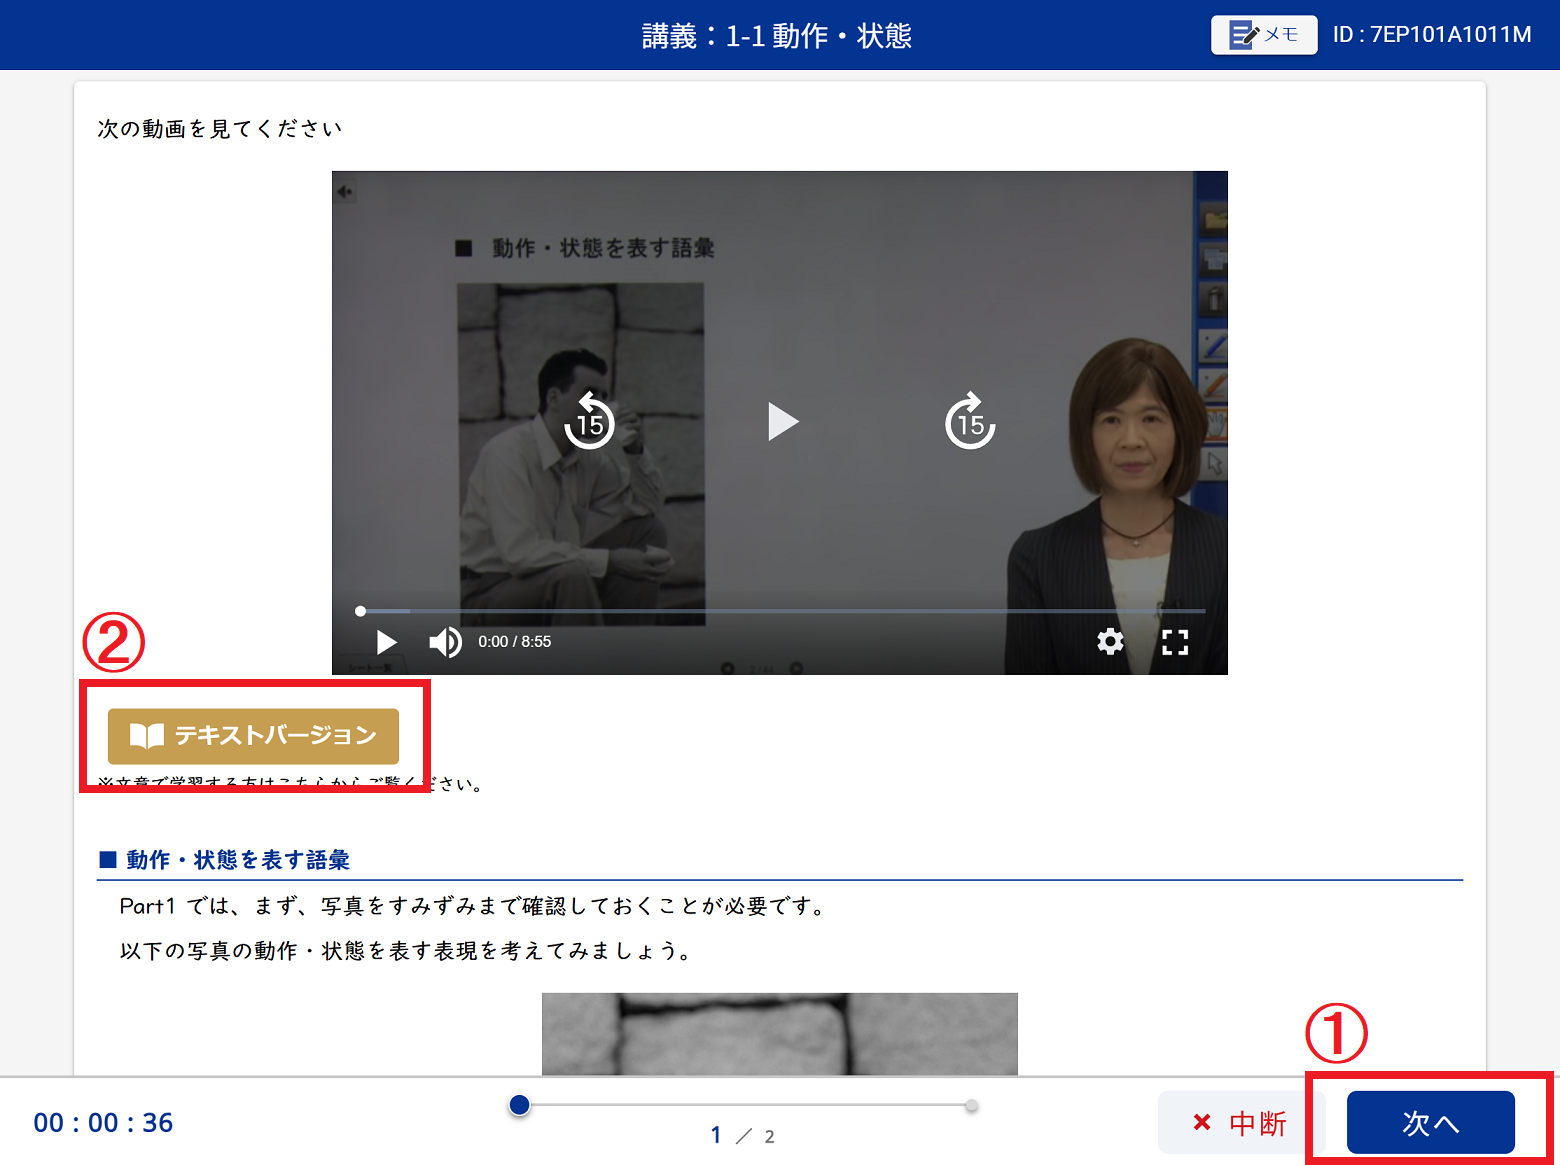The width and height of the screenshot is (1560, 1165).
Task: Select the first page progress dot
Action: pyautogui.click(x=519, y=1105)
